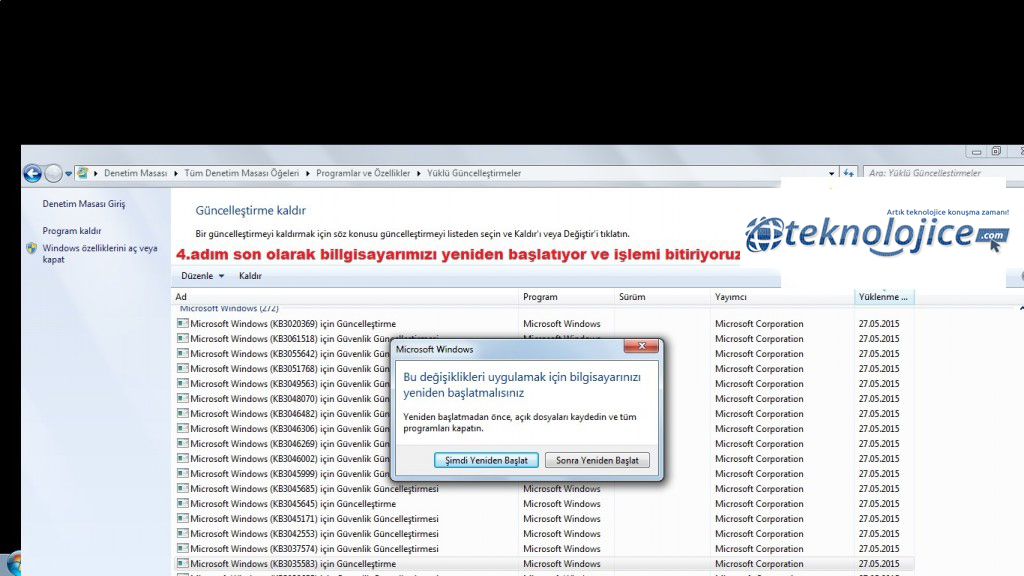Click the update icon beside KB3055642
This screenshot has width=1024, height=576.
coord(183,353)
